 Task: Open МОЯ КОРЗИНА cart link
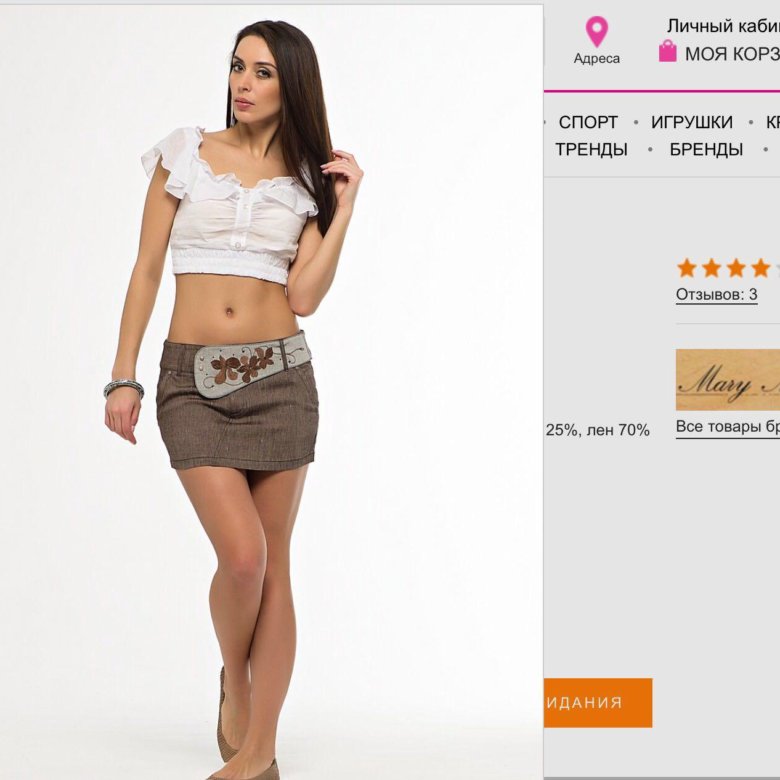(732, 54)
